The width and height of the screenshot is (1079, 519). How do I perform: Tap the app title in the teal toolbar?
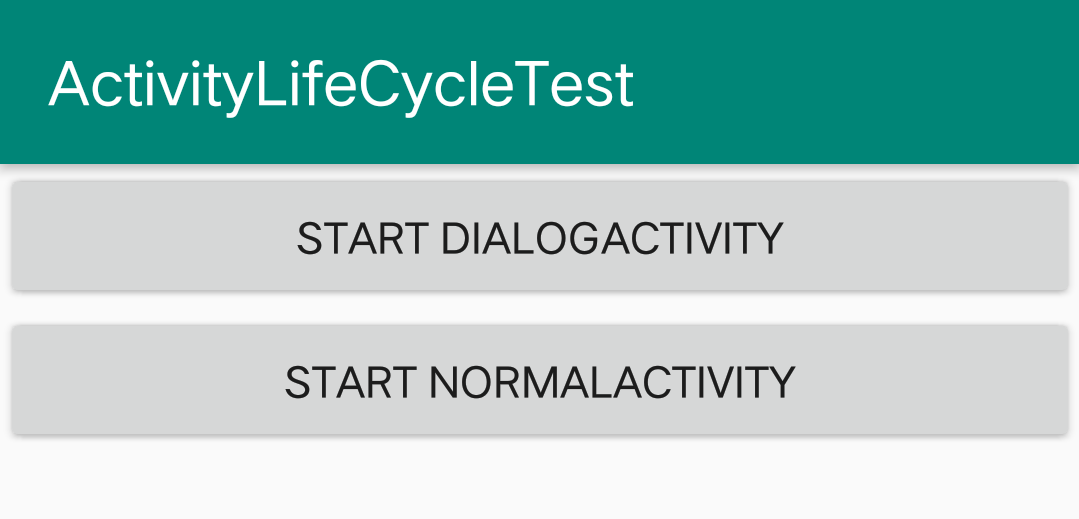tap(341, 84)
